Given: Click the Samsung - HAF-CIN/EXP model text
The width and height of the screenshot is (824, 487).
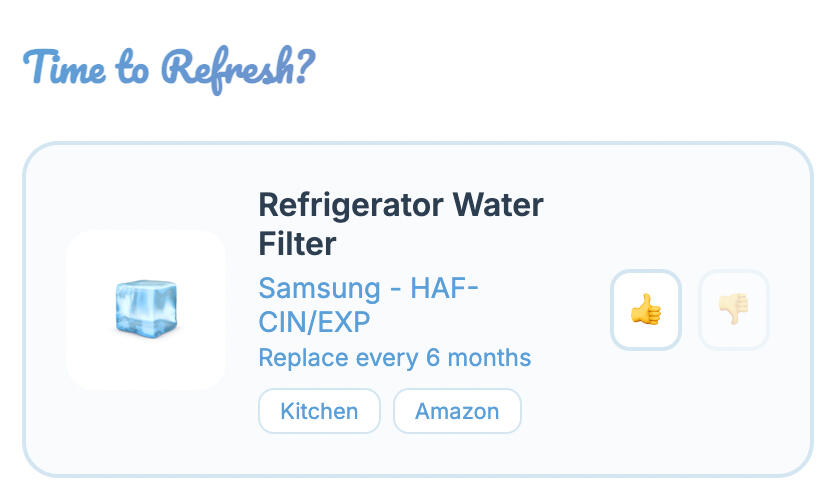Looking at the screenshot, I should tap(367, 305).
